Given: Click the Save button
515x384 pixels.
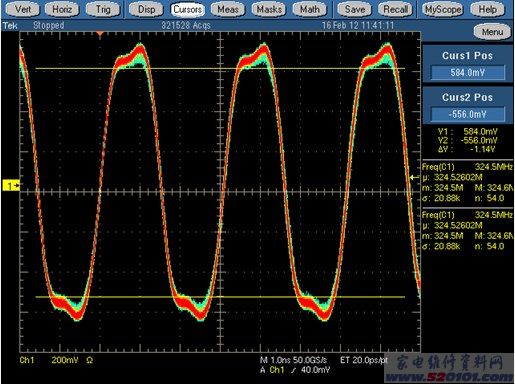Looking at the screenshot, I should click(355, 10).
